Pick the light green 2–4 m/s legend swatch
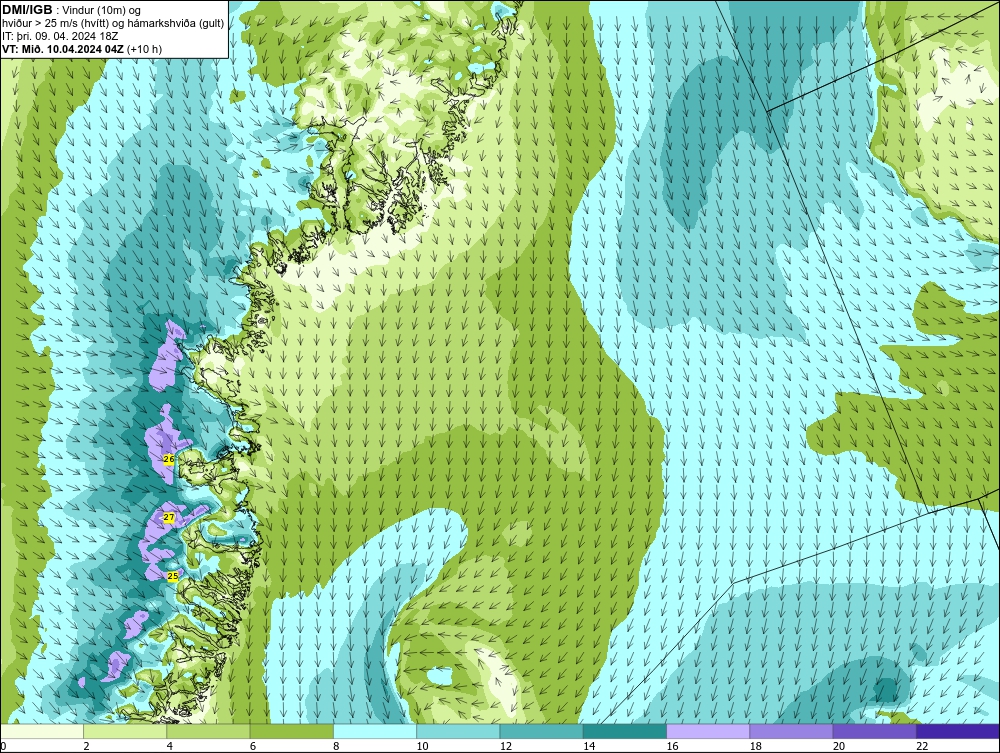Screen dimensions: 1000x753 coord(125,731)
